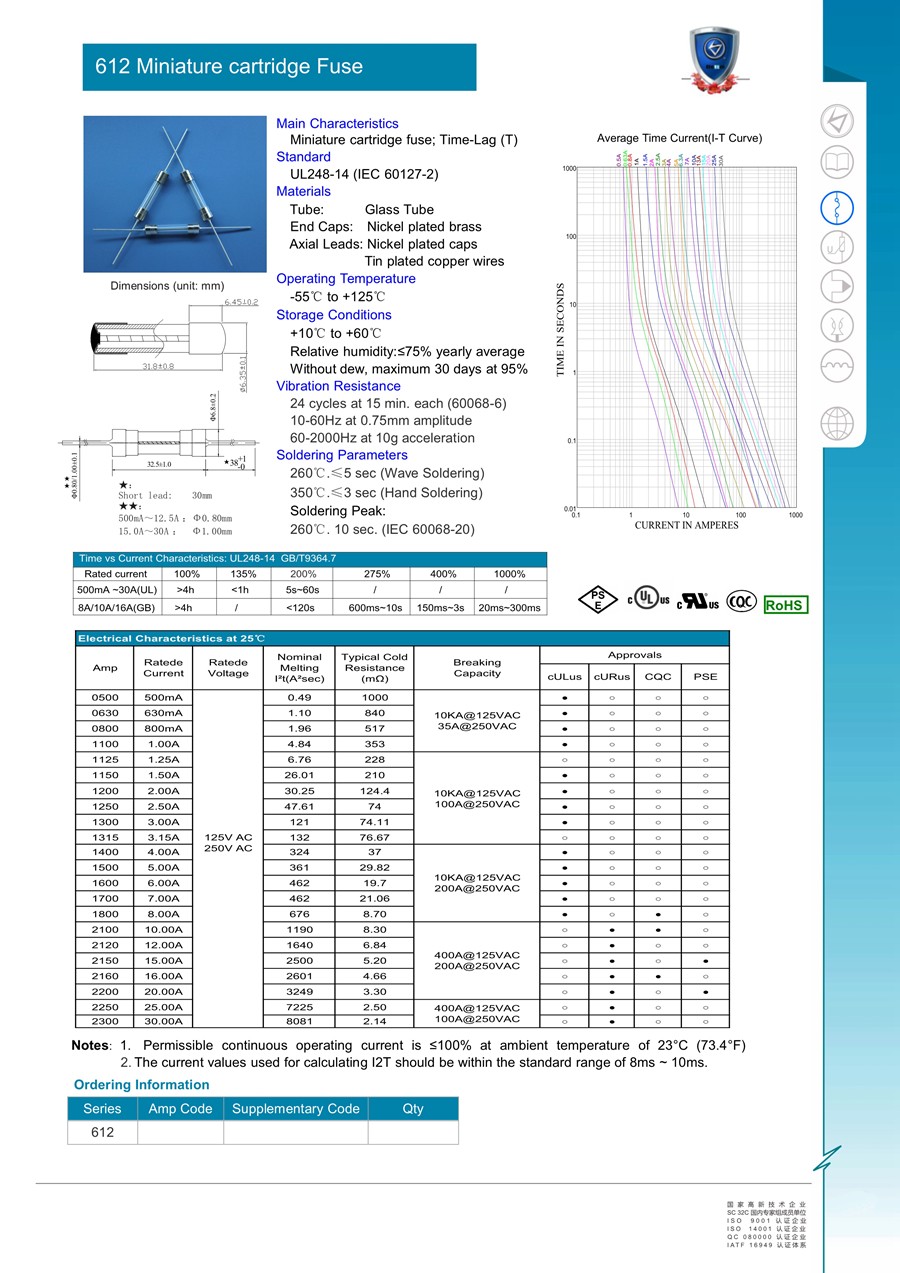Select the '600ms~10s' time cell
This screenshot has width=900, height=1273.
click(x=374, y=607)
